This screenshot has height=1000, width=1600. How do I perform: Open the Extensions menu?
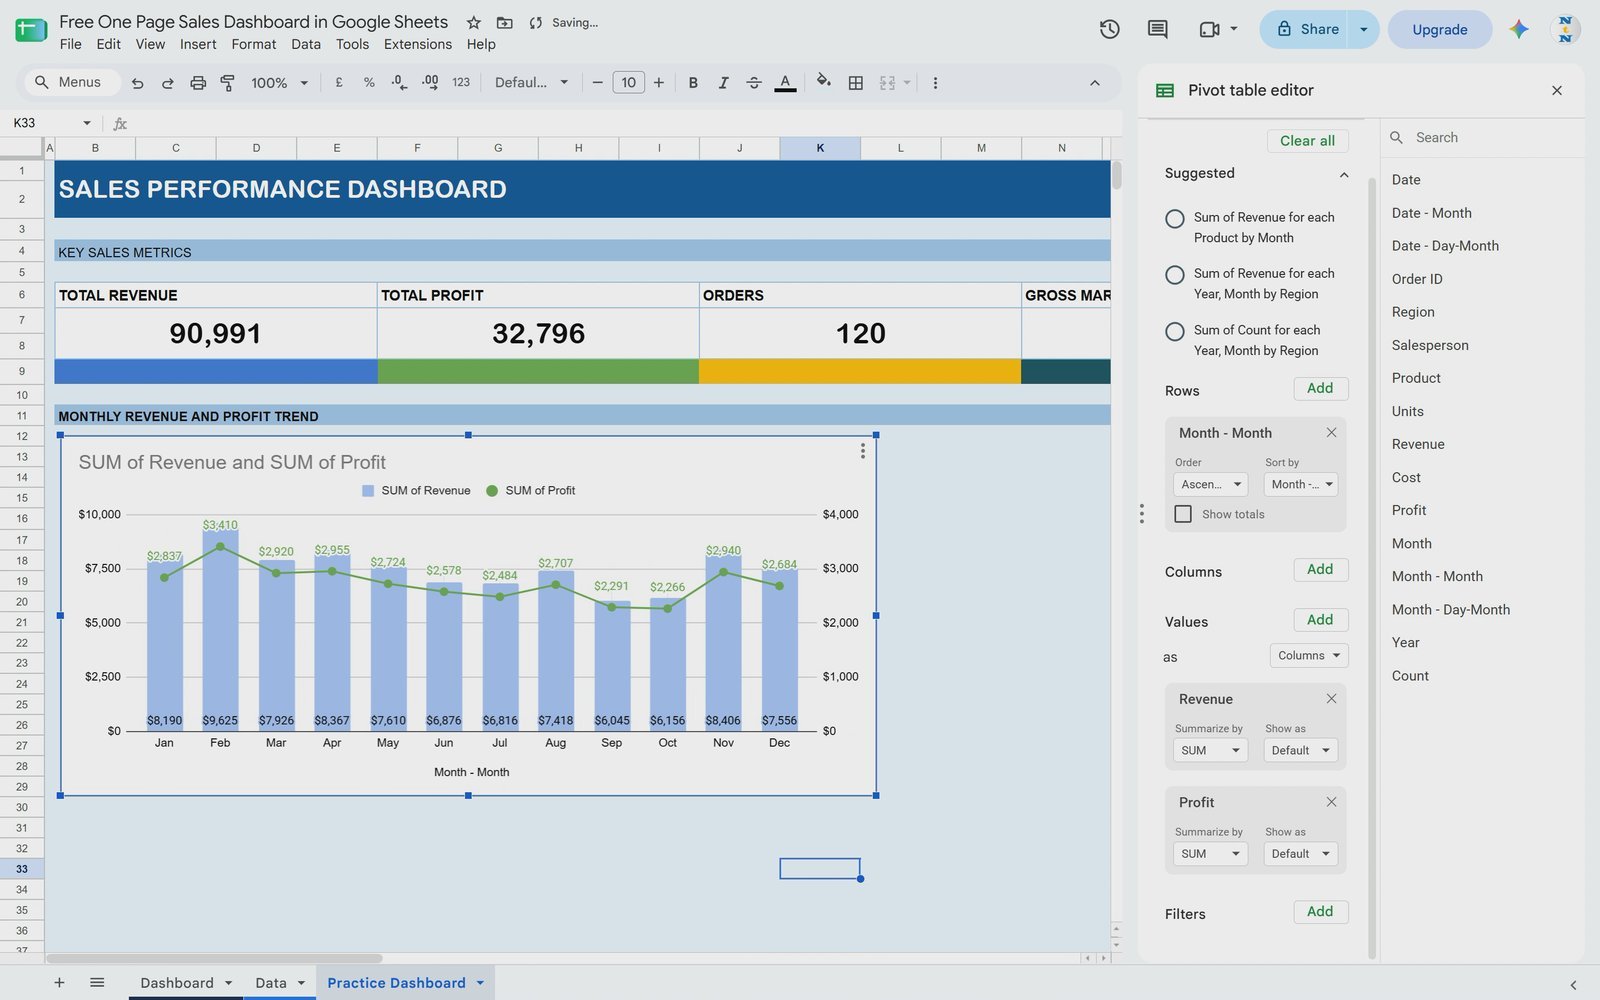click(x=418, y=44)
